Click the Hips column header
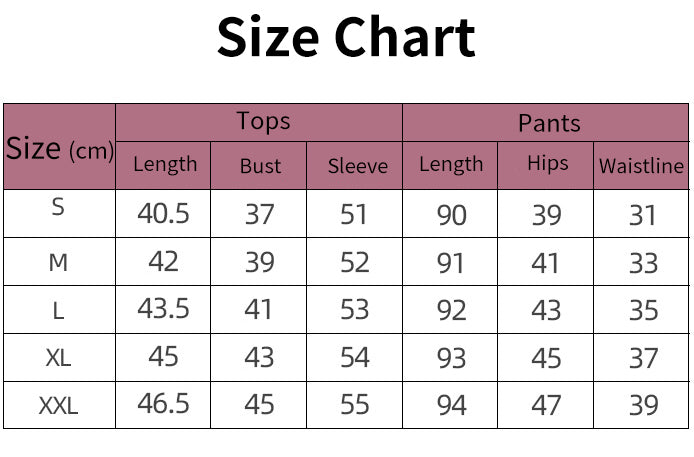Image resolution: width=694 pixels, height=457 pixels. click(x=547, y=163)
